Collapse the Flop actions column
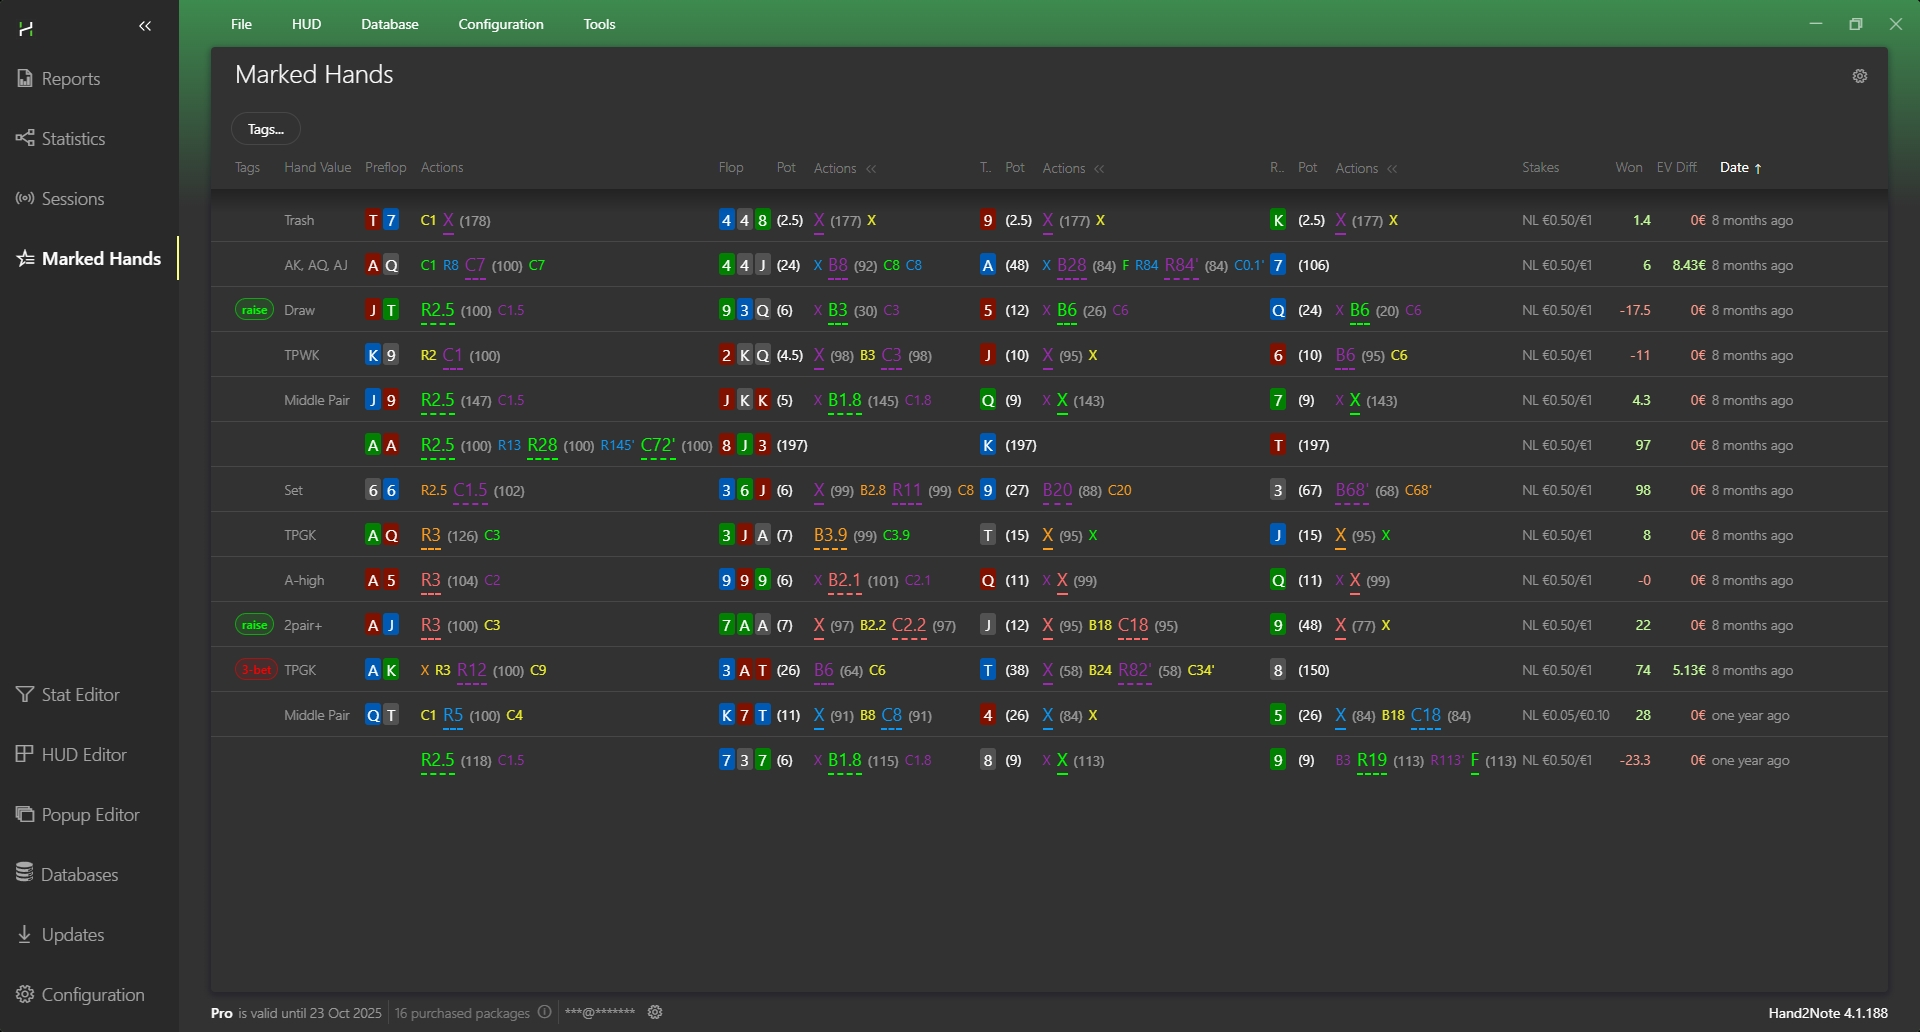Image resolution: width=1920 pixels, height=1032 pixels. pyautogui.click(x=872, y=169)
